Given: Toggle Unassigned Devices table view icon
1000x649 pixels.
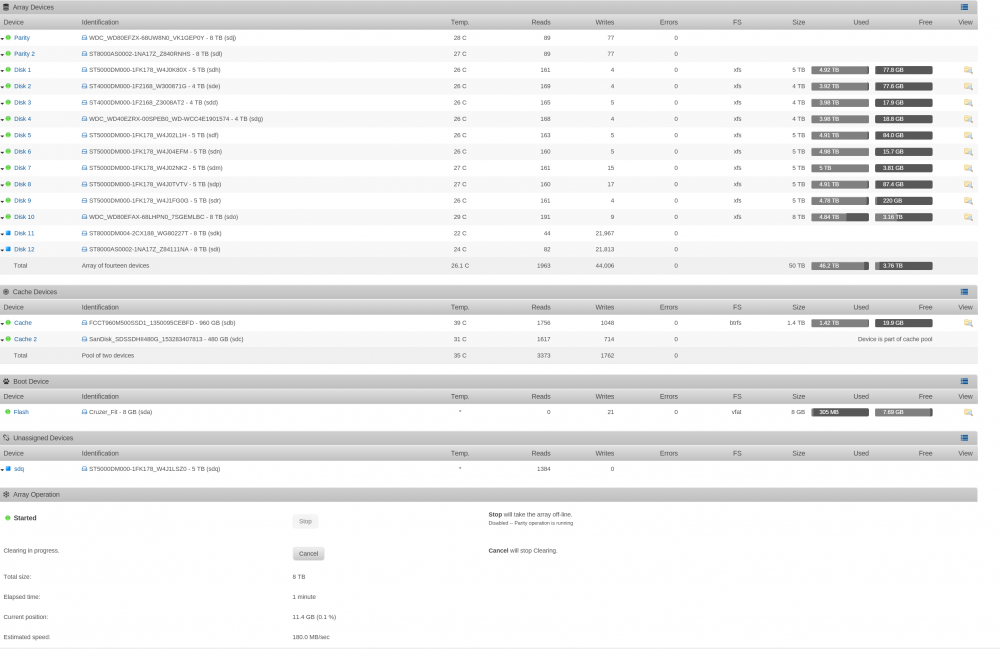Looking at the screenshot, I should [964, 438].
